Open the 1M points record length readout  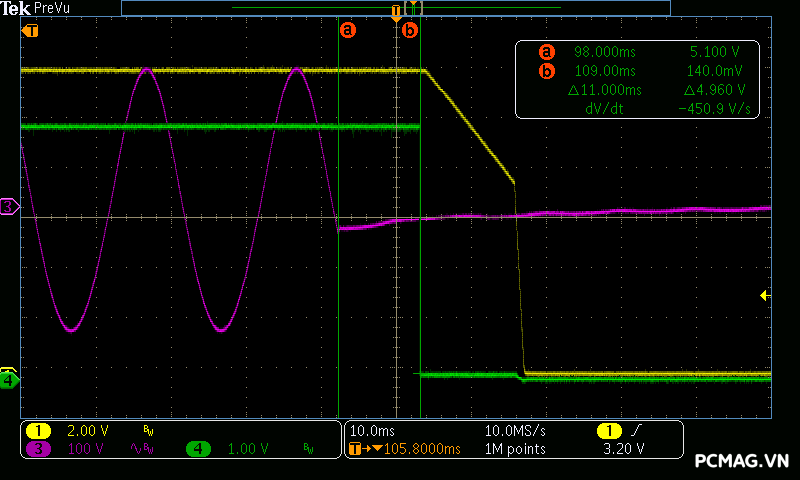click(515, 449)
